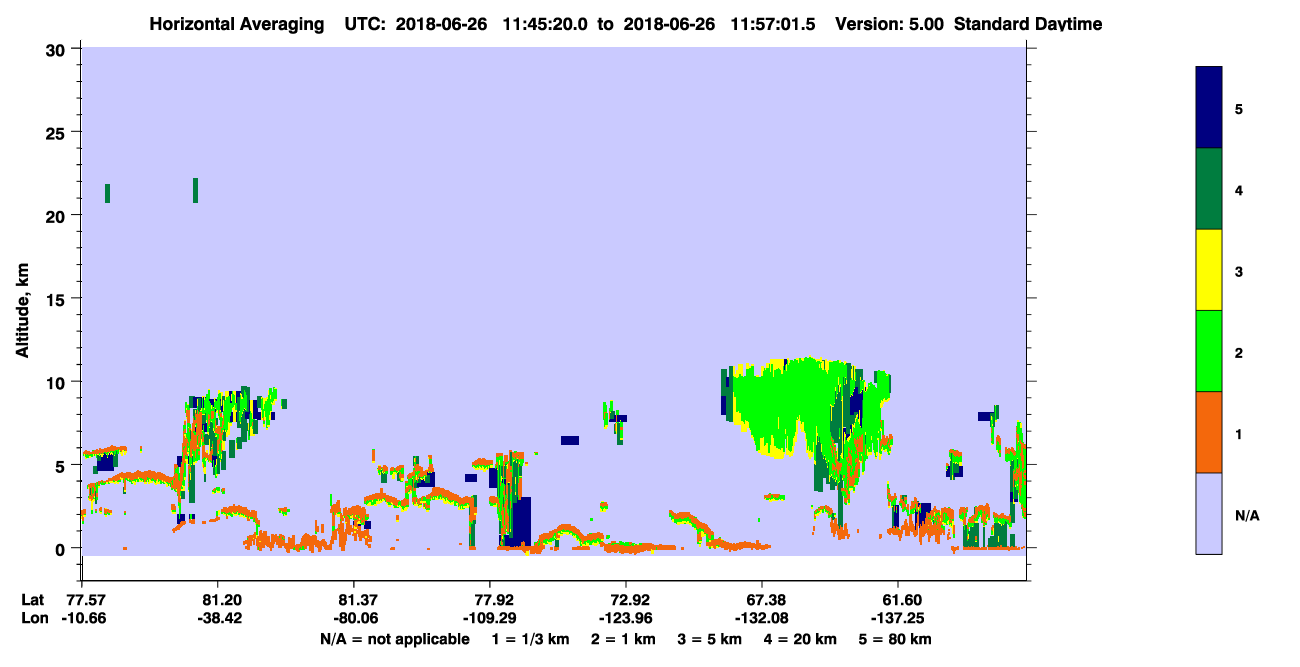Select end time '2018-06-26 11:57:01.5'
Screen dimensions: 1300x667
720,24
